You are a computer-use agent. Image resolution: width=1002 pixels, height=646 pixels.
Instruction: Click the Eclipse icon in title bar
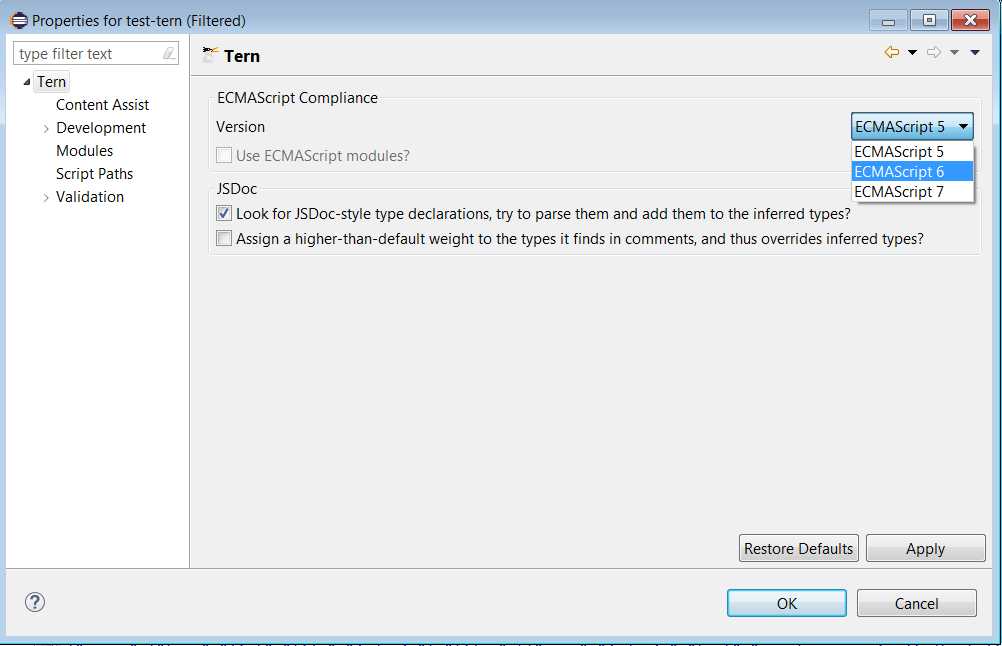click(x=19, y=20)
